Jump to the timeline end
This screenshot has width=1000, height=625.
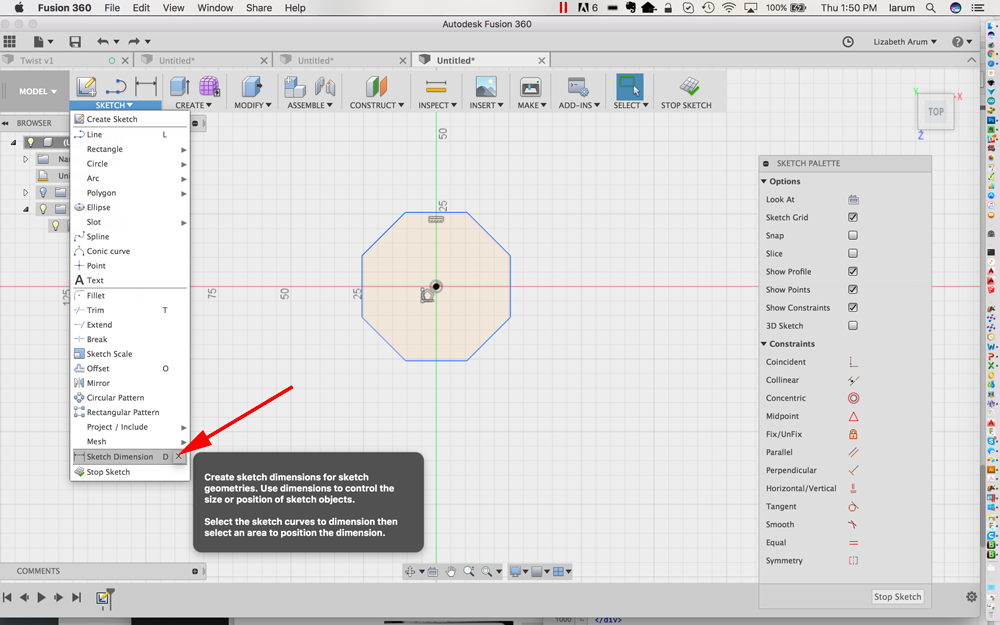pyautogui.click(x=77, y=598)
